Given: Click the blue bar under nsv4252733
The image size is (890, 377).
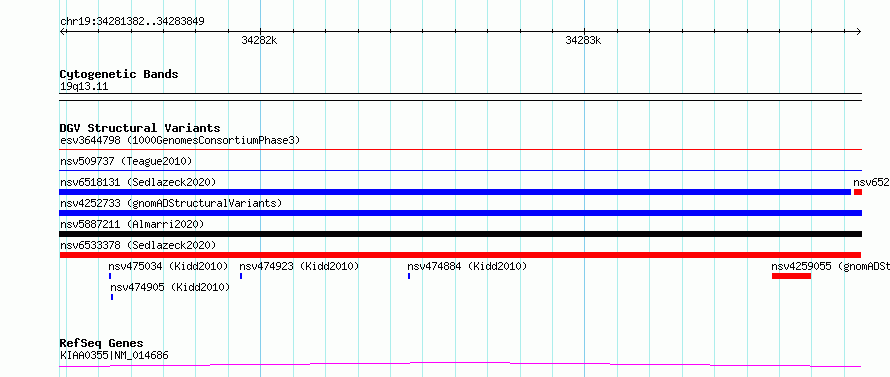Looking at the screenshot, I should pos(460,213).
